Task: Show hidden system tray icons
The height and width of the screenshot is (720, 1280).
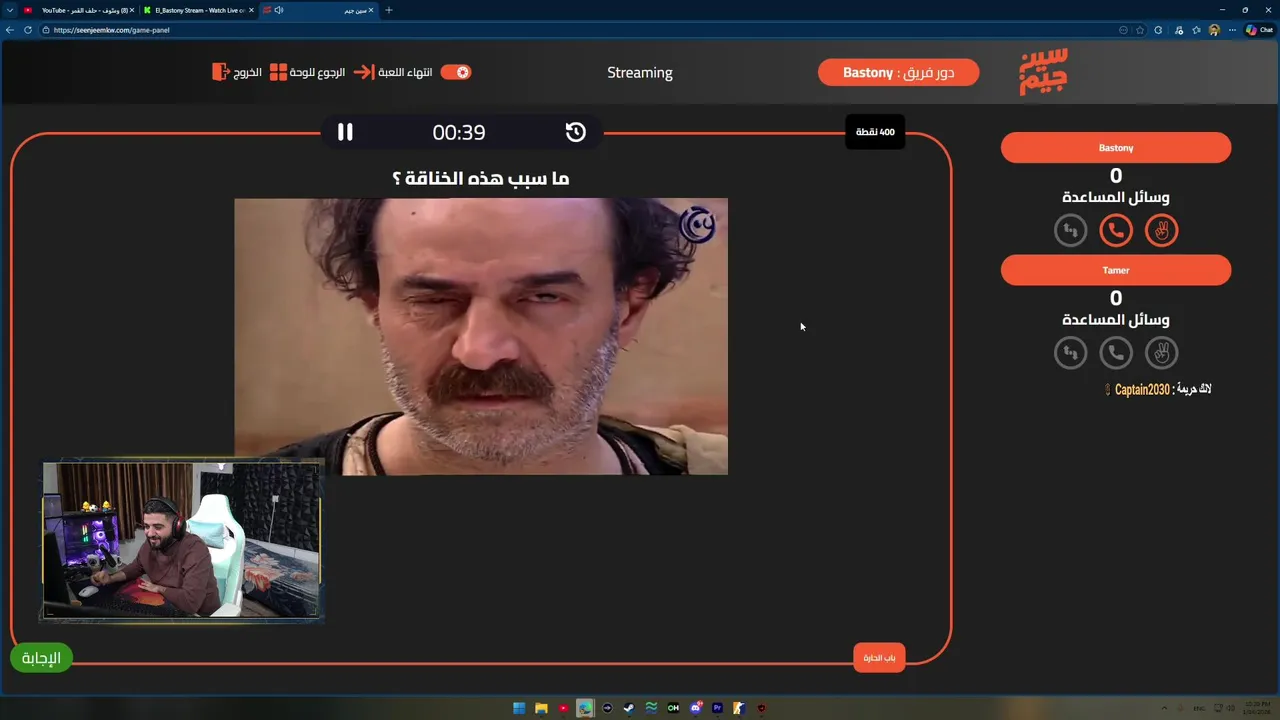Action: (x=1163, y=708)
